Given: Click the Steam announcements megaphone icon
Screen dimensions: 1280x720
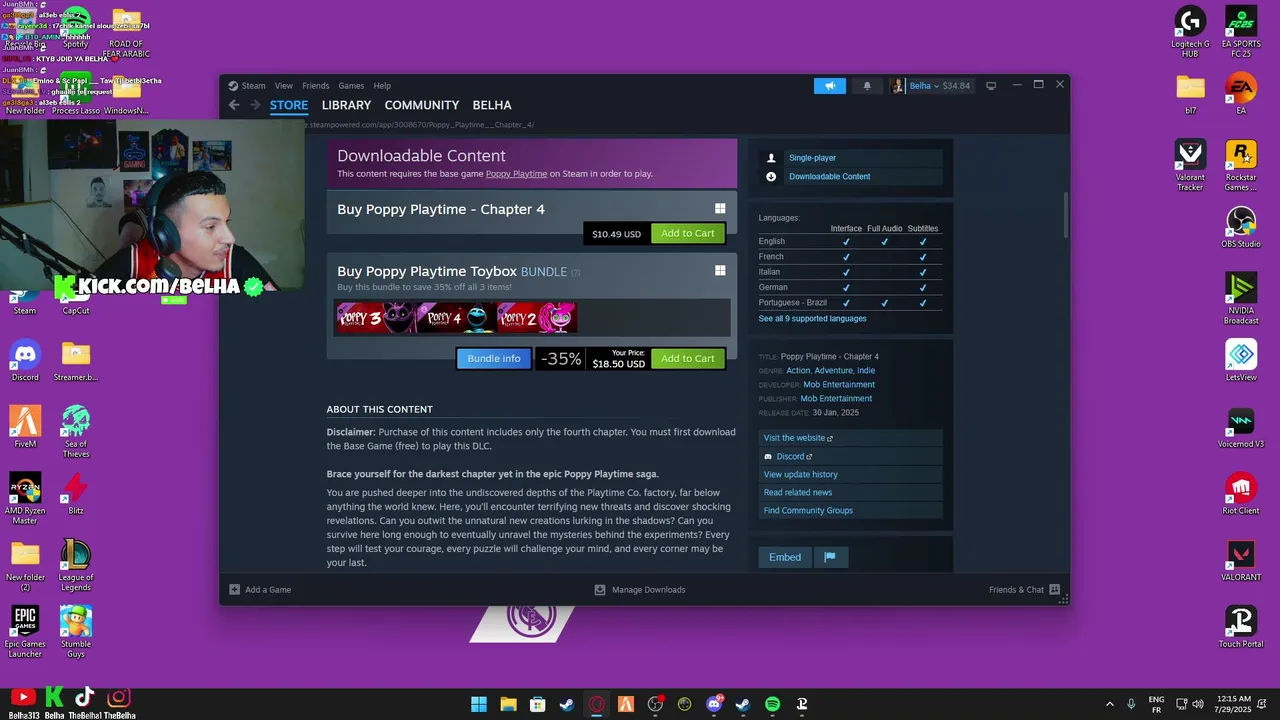Looking at the screenshot, I should pos(829,86).
